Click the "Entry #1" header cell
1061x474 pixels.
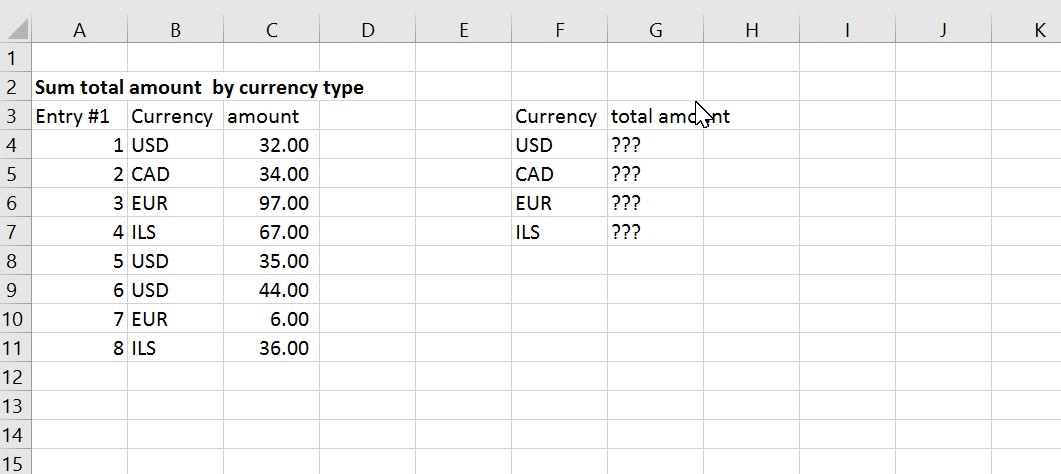click(x=79, y=116)
